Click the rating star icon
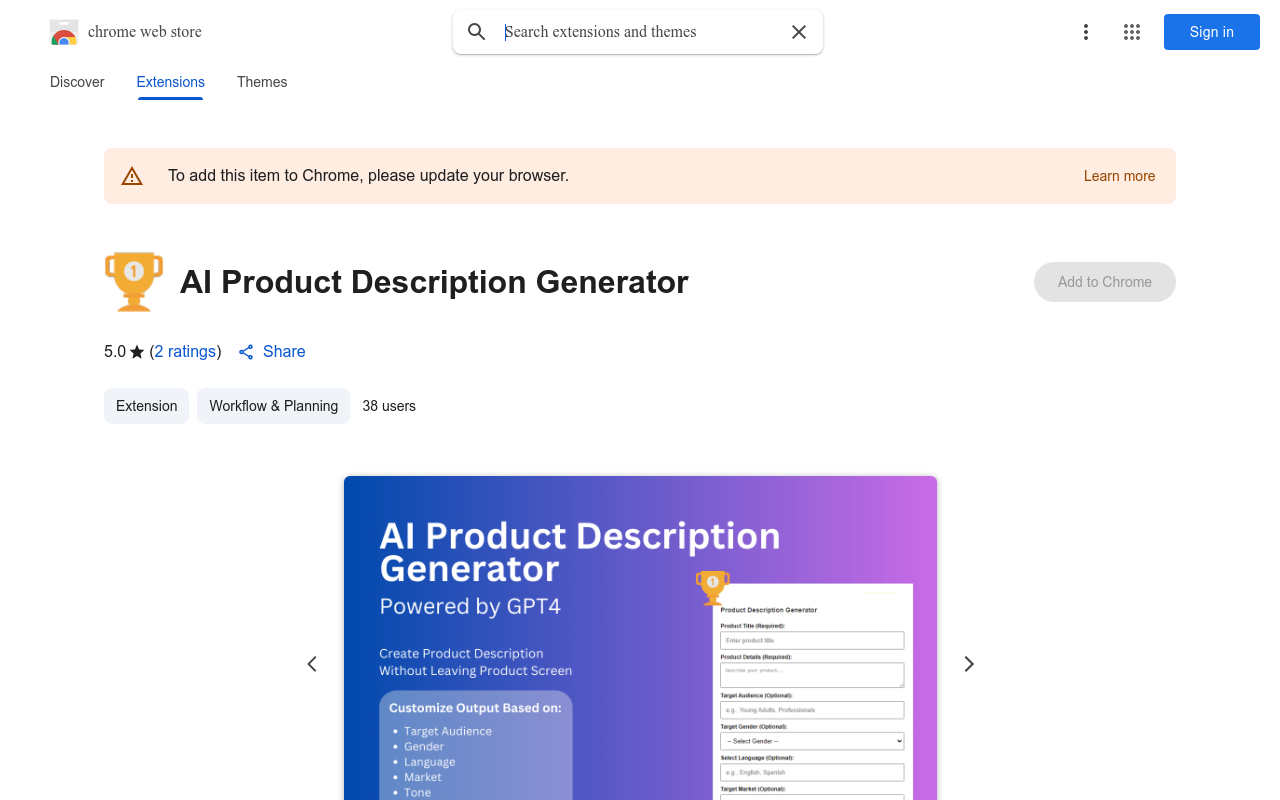 pyautogui.click(x=137, y=352)
